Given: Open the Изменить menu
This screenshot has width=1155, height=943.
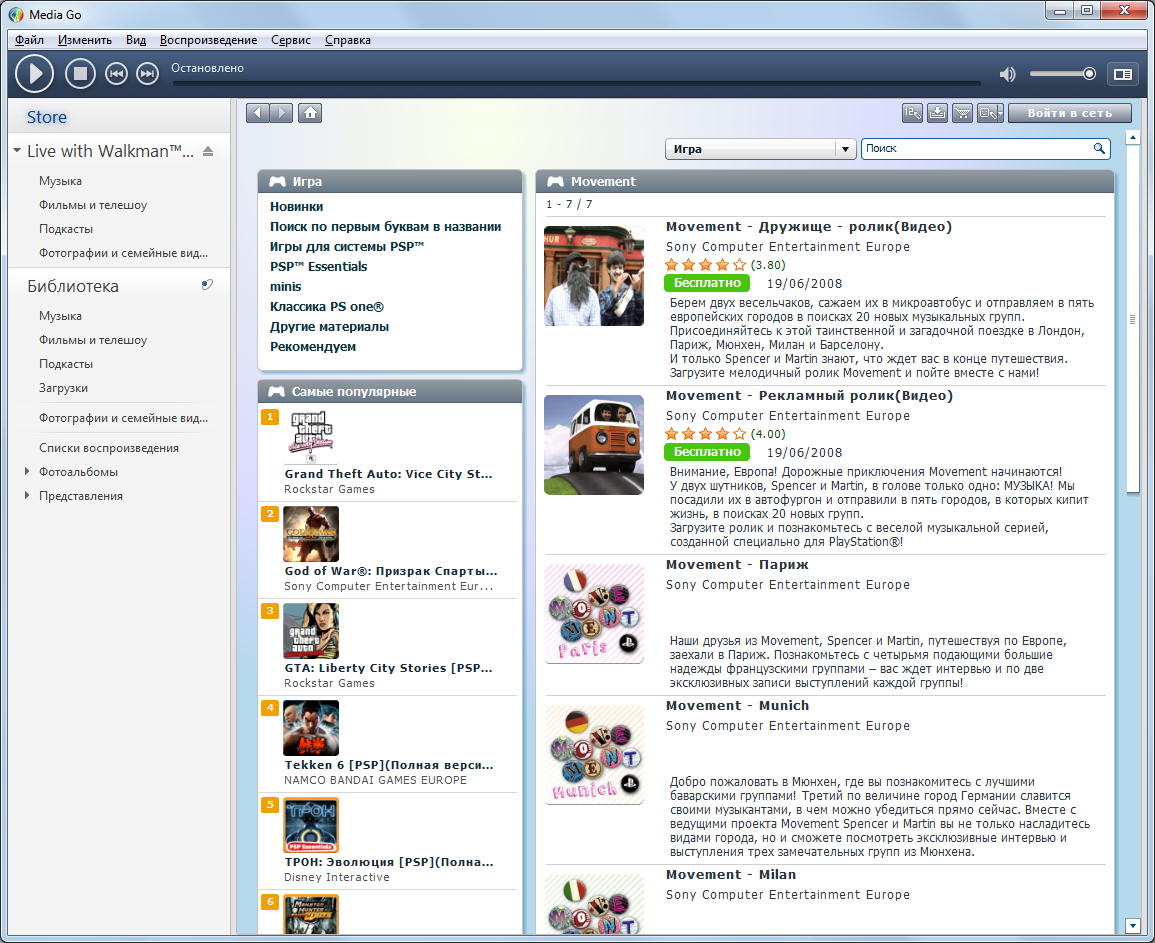Looking at the screenshot, I should [85, 40].
